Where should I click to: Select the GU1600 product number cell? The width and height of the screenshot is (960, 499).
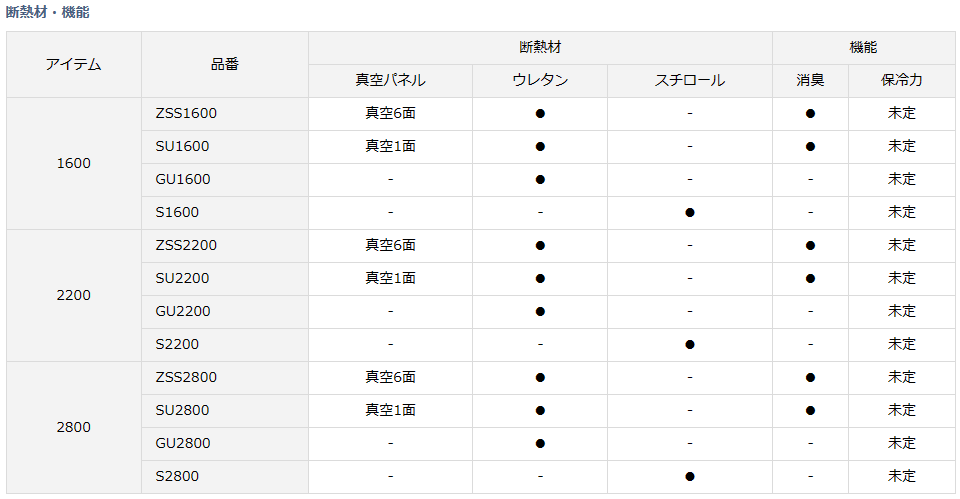183,179
